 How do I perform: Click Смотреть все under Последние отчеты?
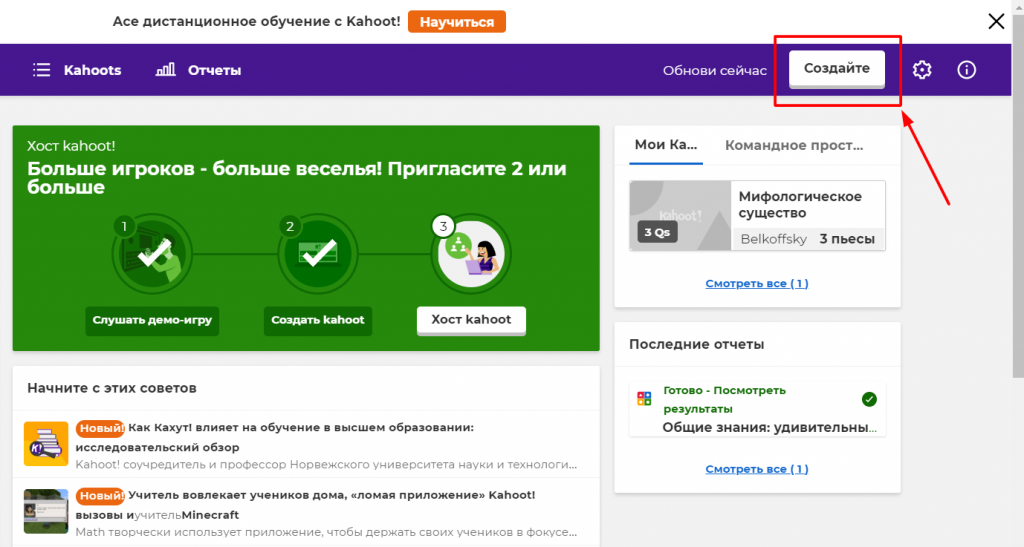(x=757, y=469)
